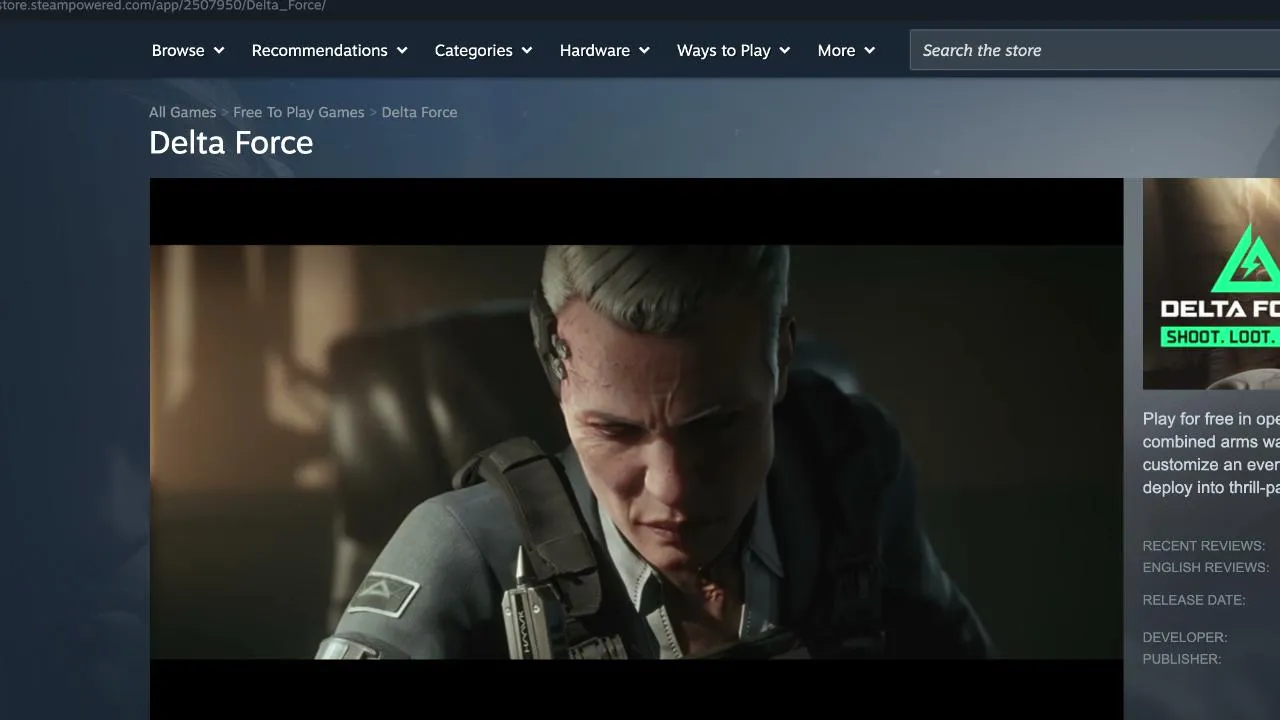Click the store page URL text
This screenshot has width=1280, height=720.
tap(163, 6)
